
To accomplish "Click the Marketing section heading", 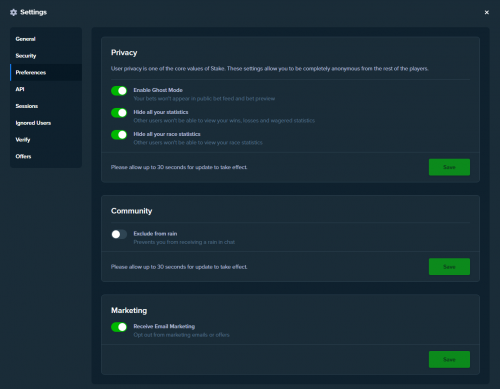I will (x=129, y=310).
